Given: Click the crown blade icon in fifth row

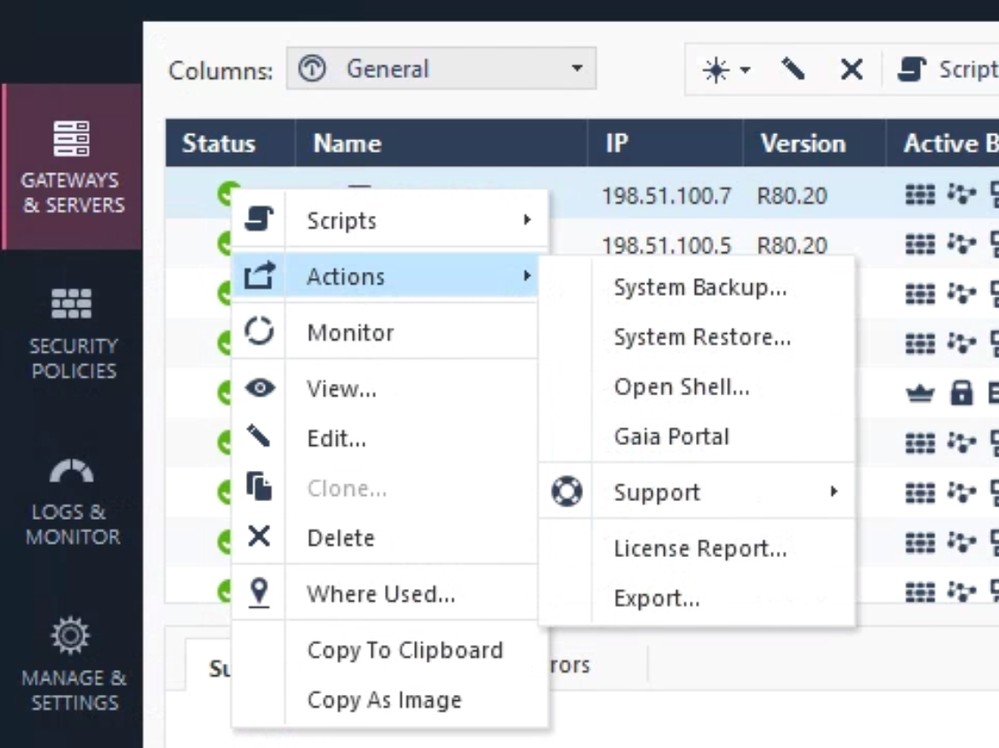Looking at the screenshot, I should (x=920, y=394).
